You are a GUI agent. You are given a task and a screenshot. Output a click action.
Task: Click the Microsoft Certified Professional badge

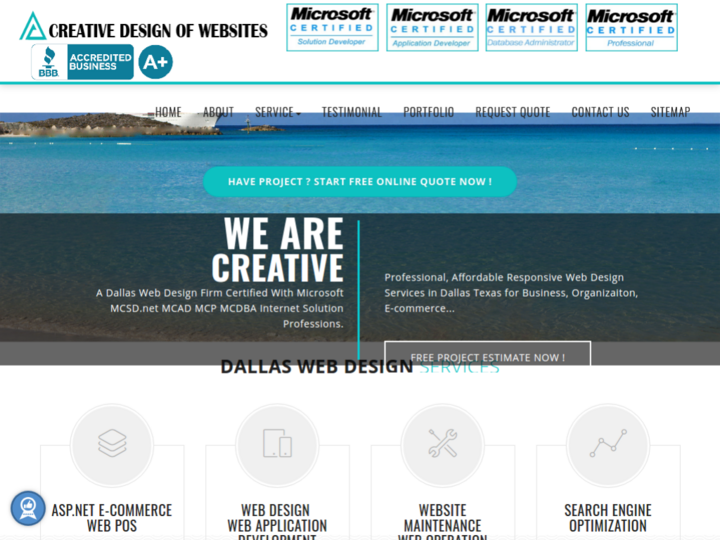[631, 28]
